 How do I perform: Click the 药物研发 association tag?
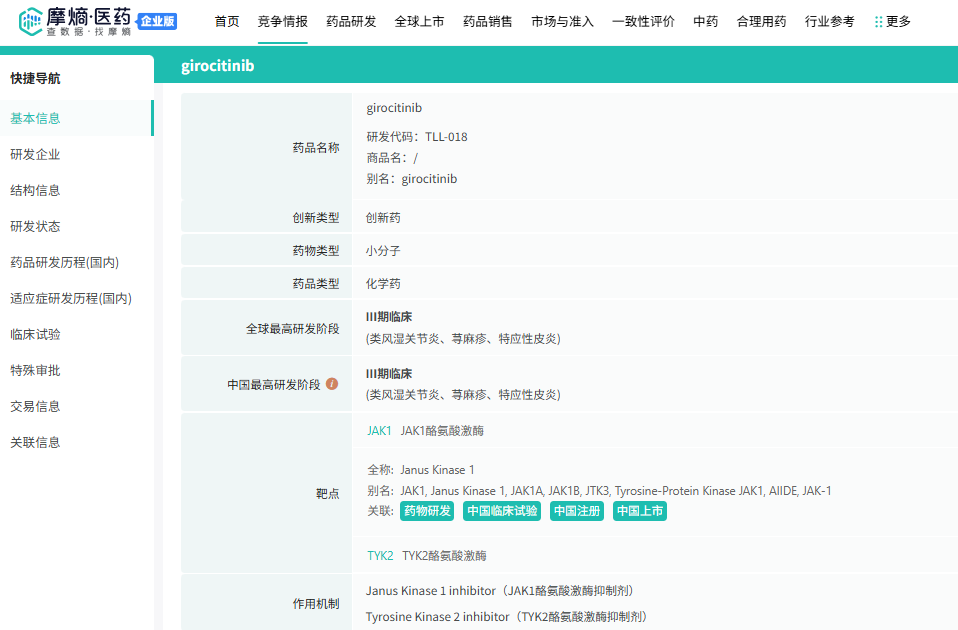tap(427, 511)
